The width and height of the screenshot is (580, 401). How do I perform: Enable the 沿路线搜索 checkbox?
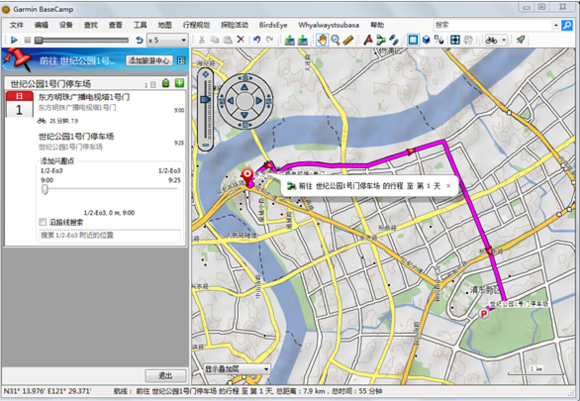pos(43,222)
